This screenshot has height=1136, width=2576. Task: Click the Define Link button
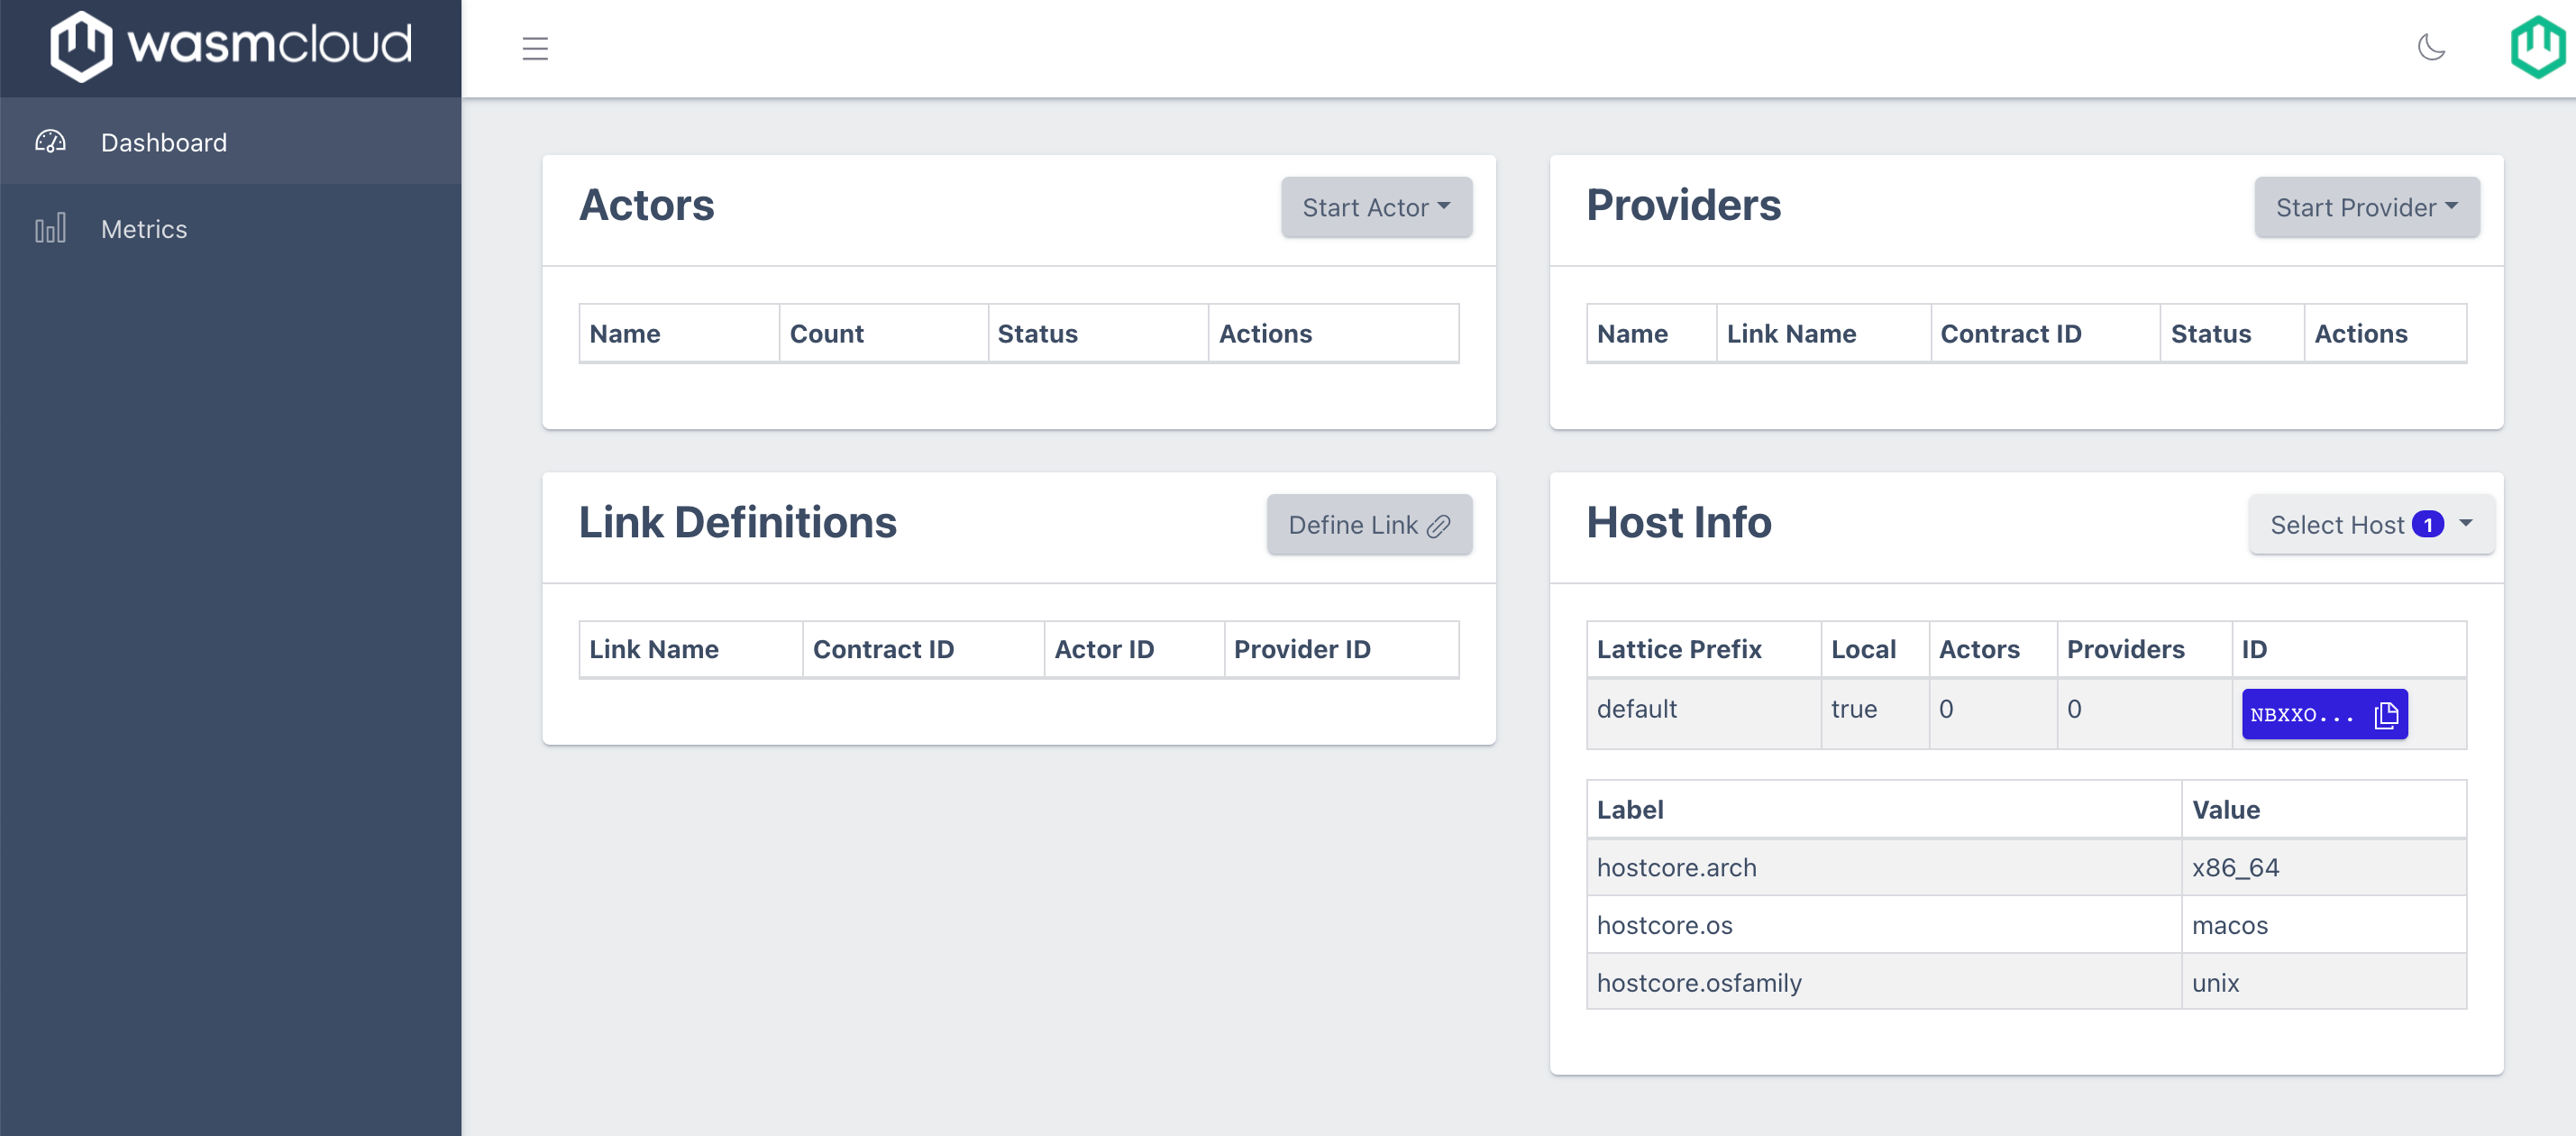click(x=1369, y=524)
